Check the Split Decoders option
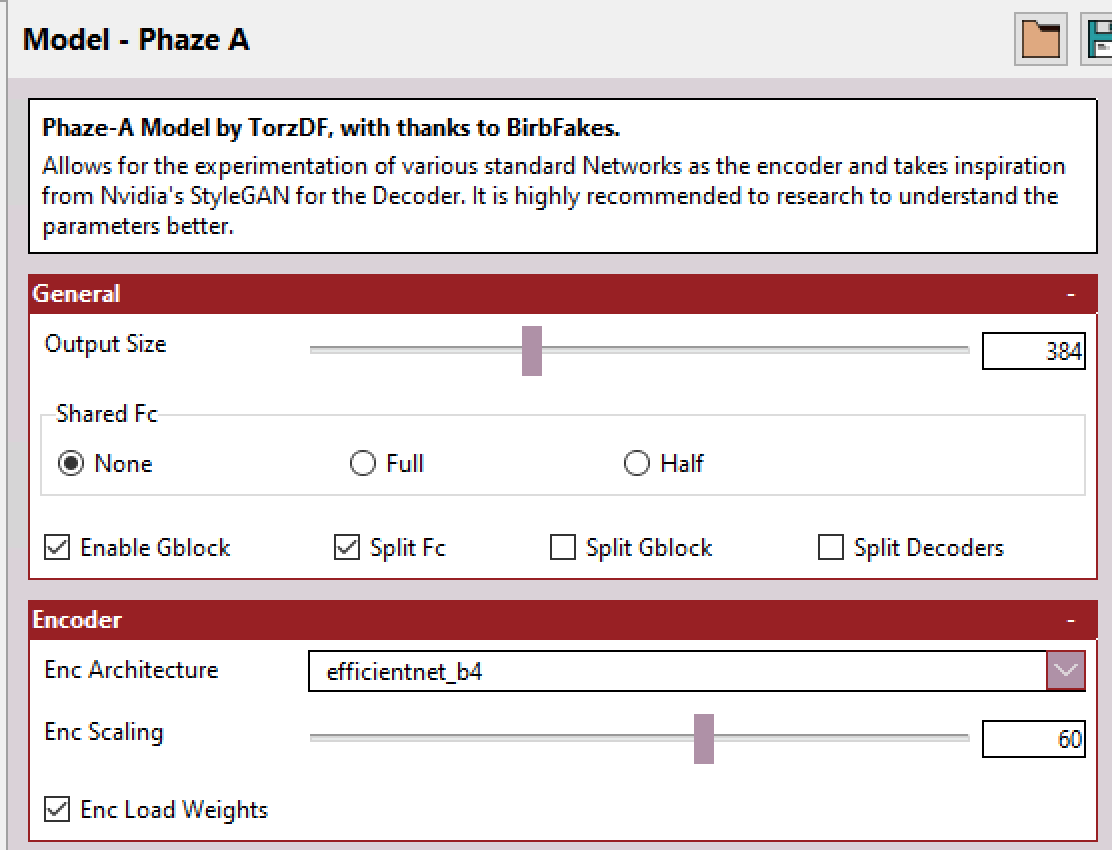 point(830,547)
